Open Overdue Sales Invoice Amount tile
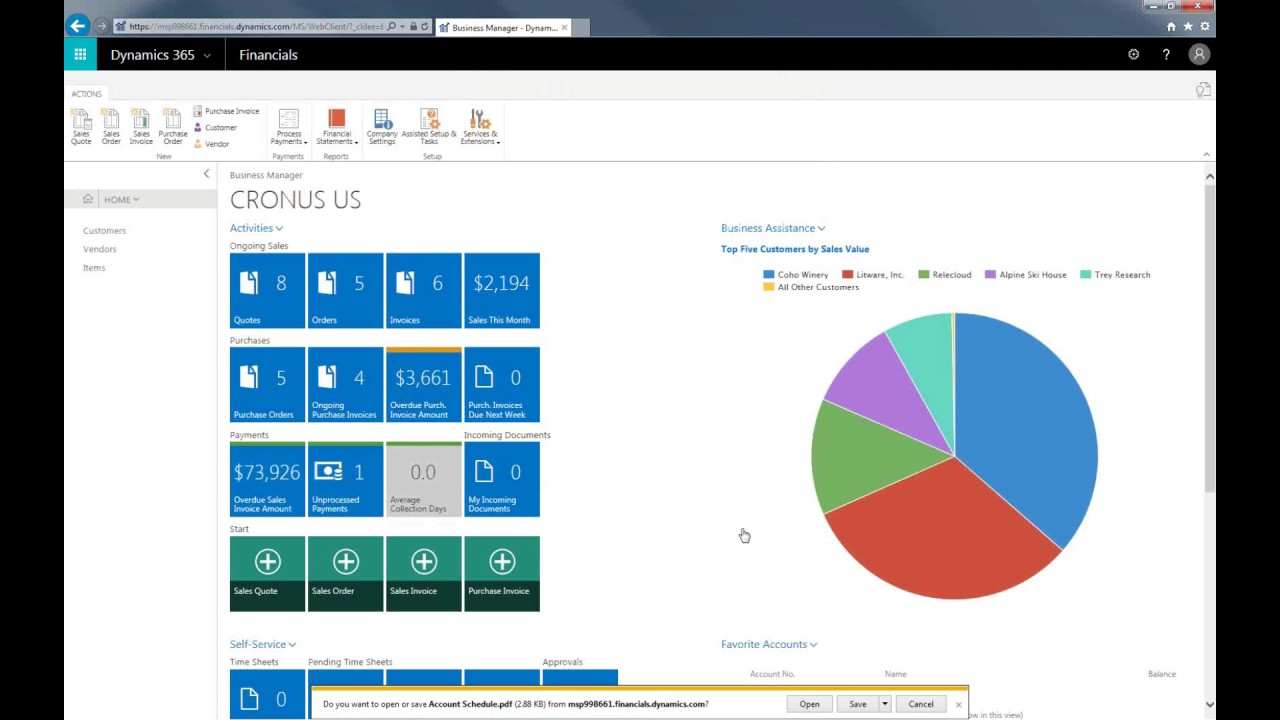 (x=267, y=479)
